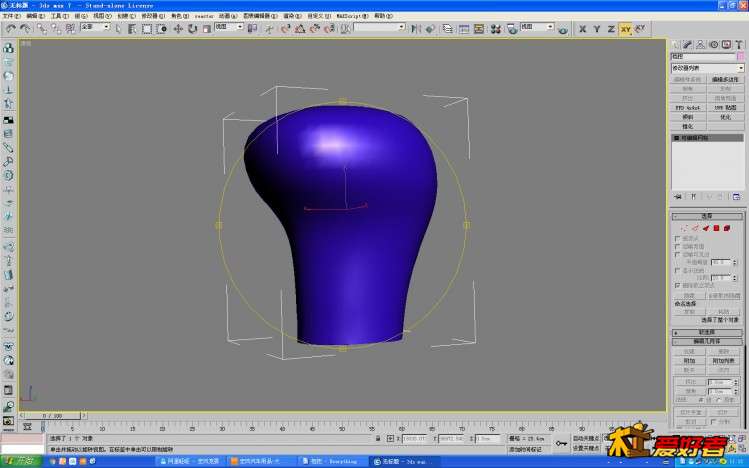Click the object name input field
This screenshot has height=468, width=749.
(x=703, y=56)
